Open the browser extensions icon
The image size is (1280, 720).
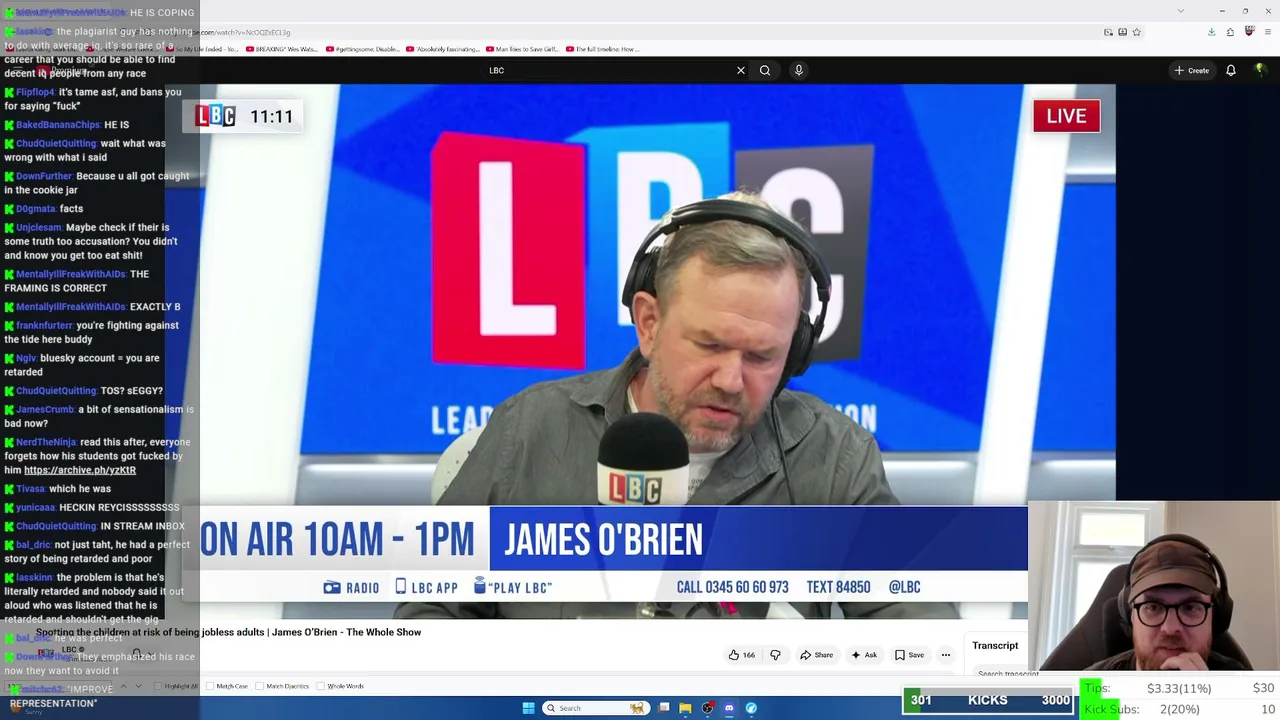click(1230, 32)
